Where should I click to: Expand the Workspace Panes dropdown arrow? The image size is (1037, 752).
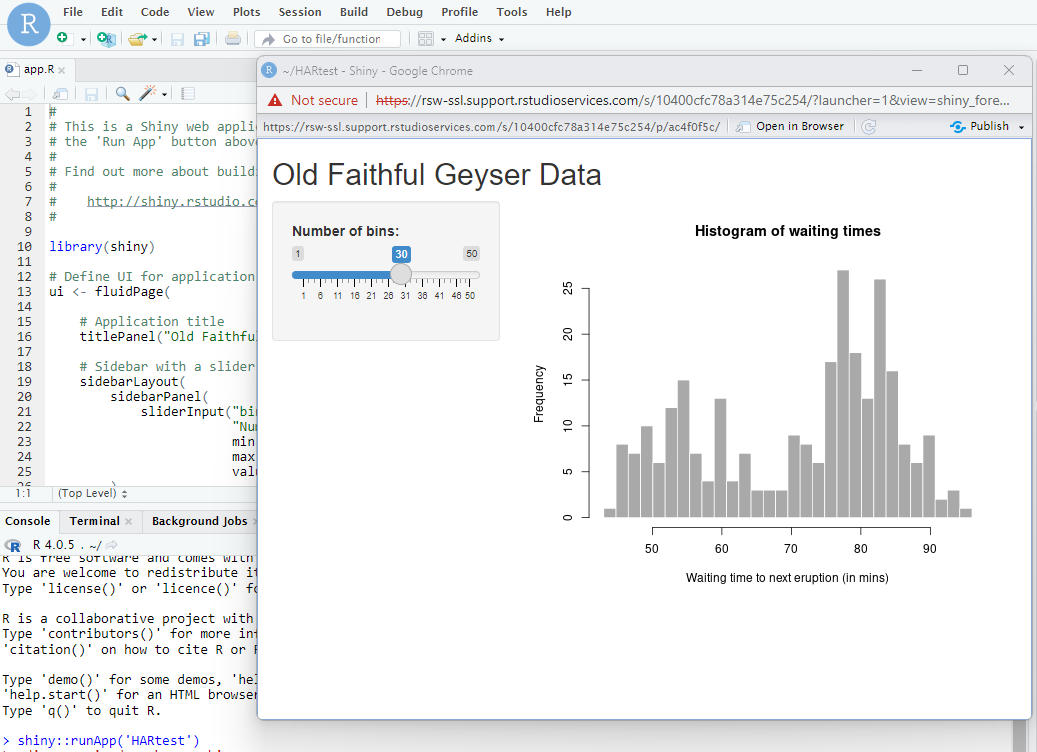click(x=443, y=39)
